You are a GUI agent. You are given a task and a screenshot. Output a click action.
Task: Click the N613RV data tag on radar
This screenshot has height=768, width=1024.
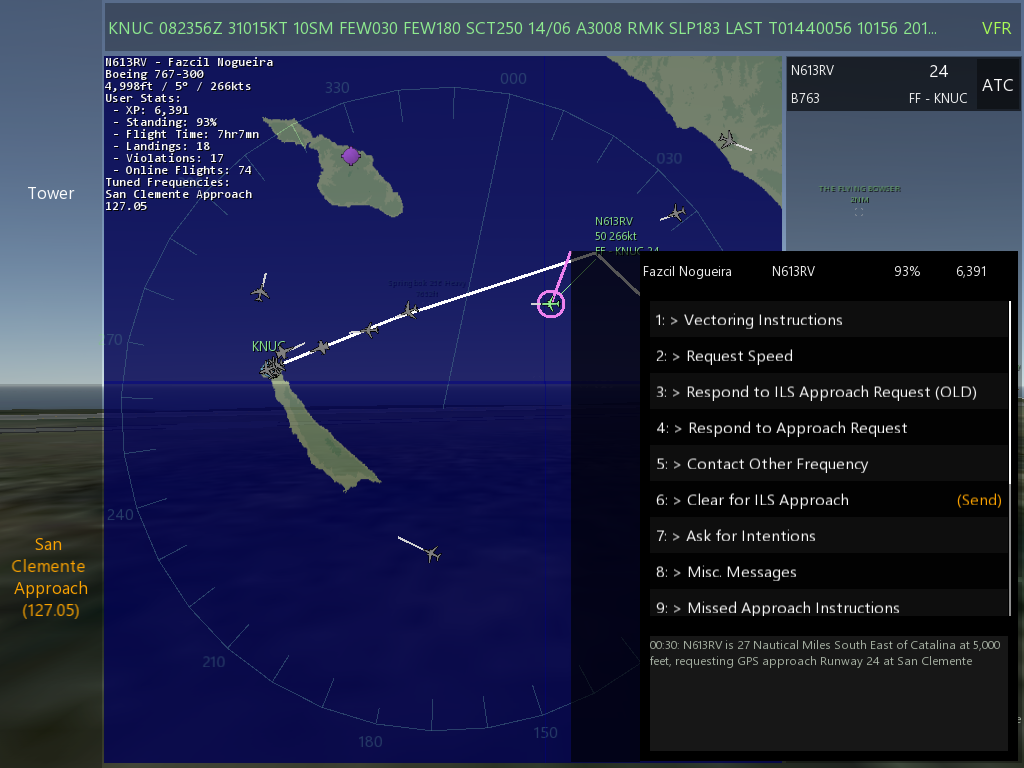tap(626, 236)
